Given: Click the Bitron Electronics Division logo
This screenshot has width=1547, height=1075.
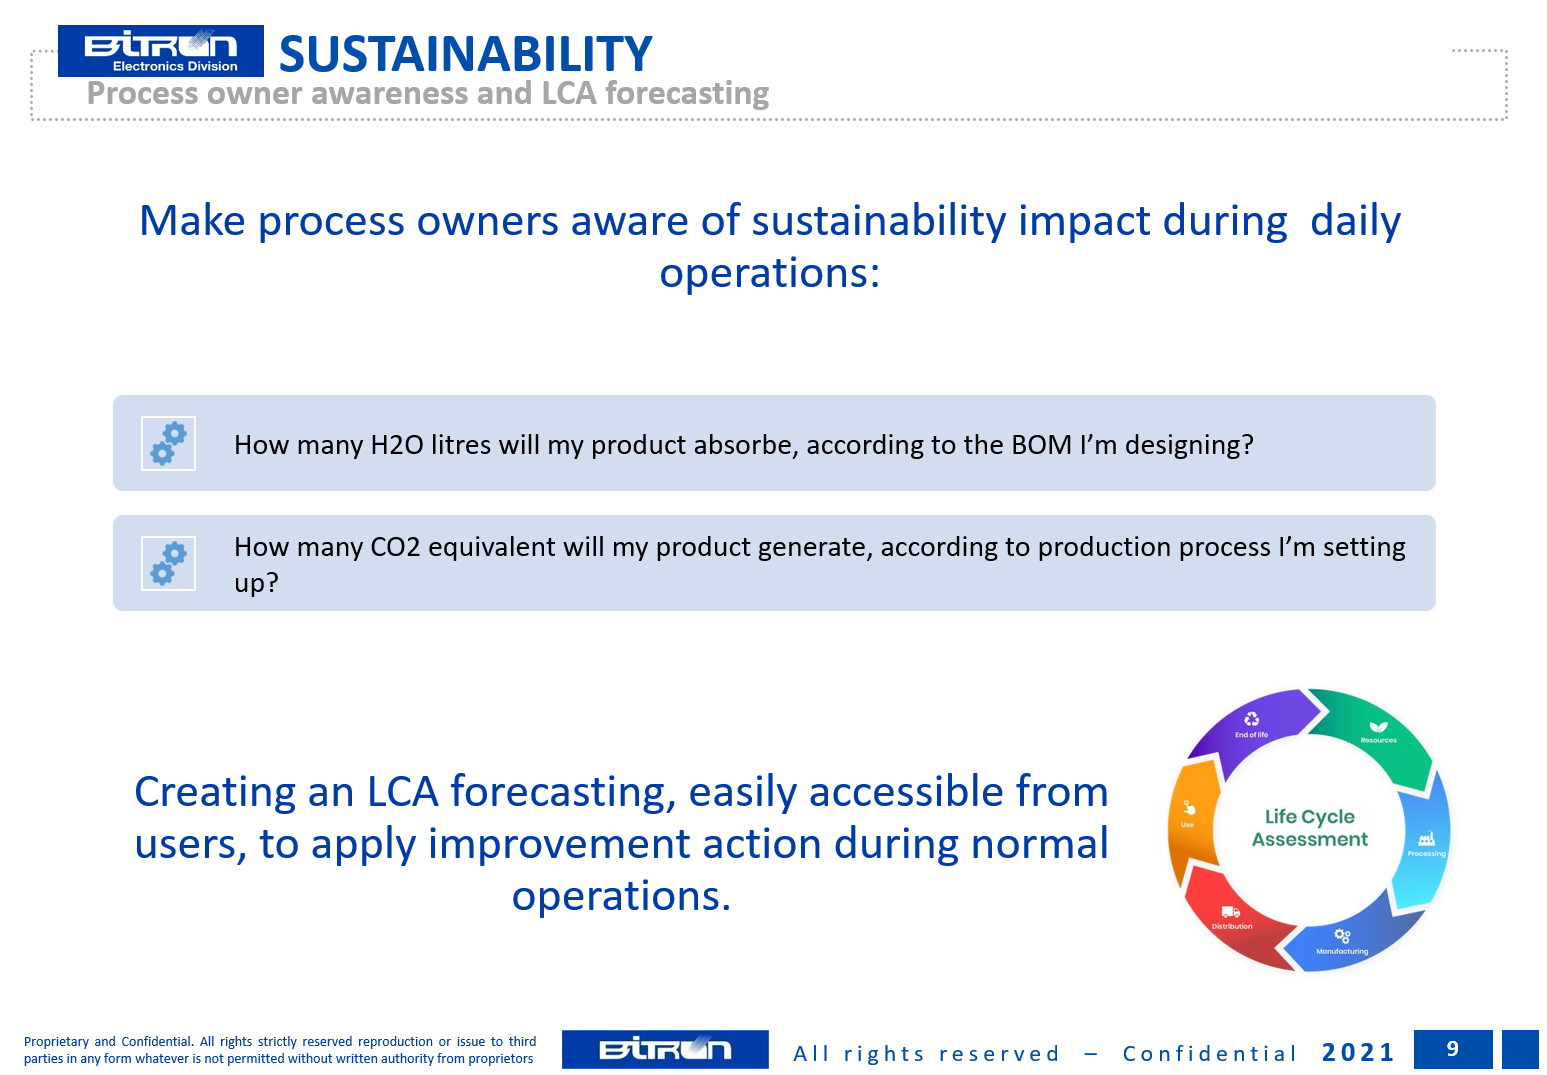Looking at the screenshot, I should pyautogui.click(x=161, y=51).
